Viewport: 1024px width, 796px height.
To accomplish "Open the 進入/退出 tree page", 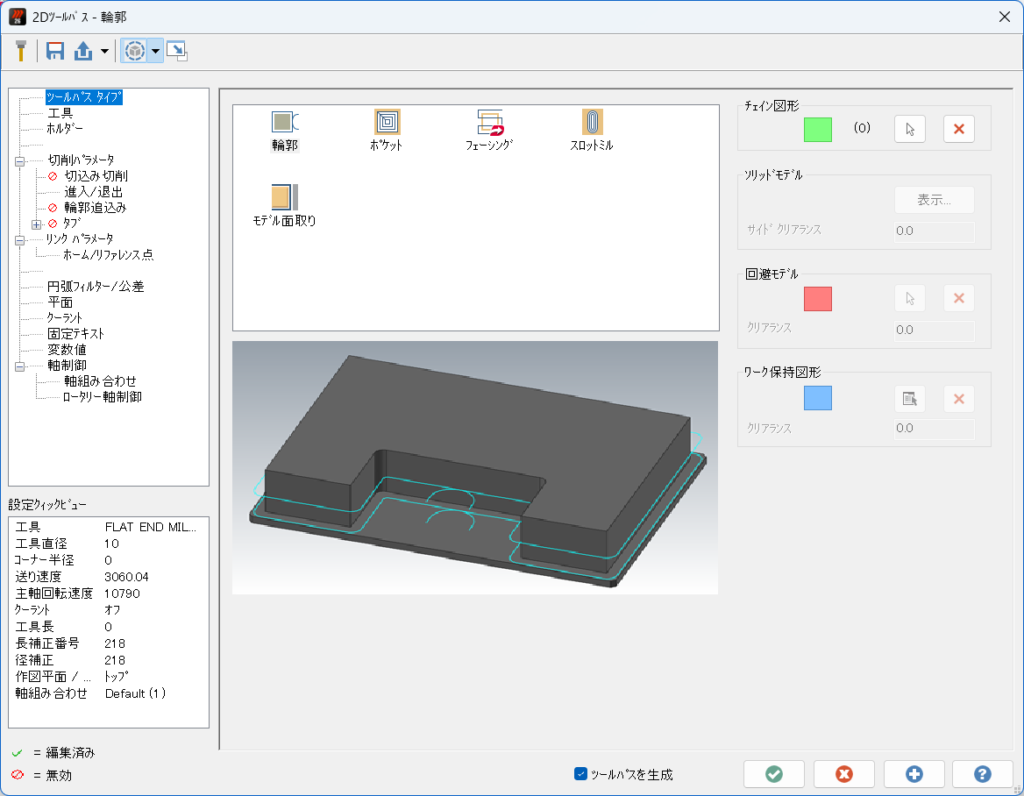I will [x=93, y=192].
